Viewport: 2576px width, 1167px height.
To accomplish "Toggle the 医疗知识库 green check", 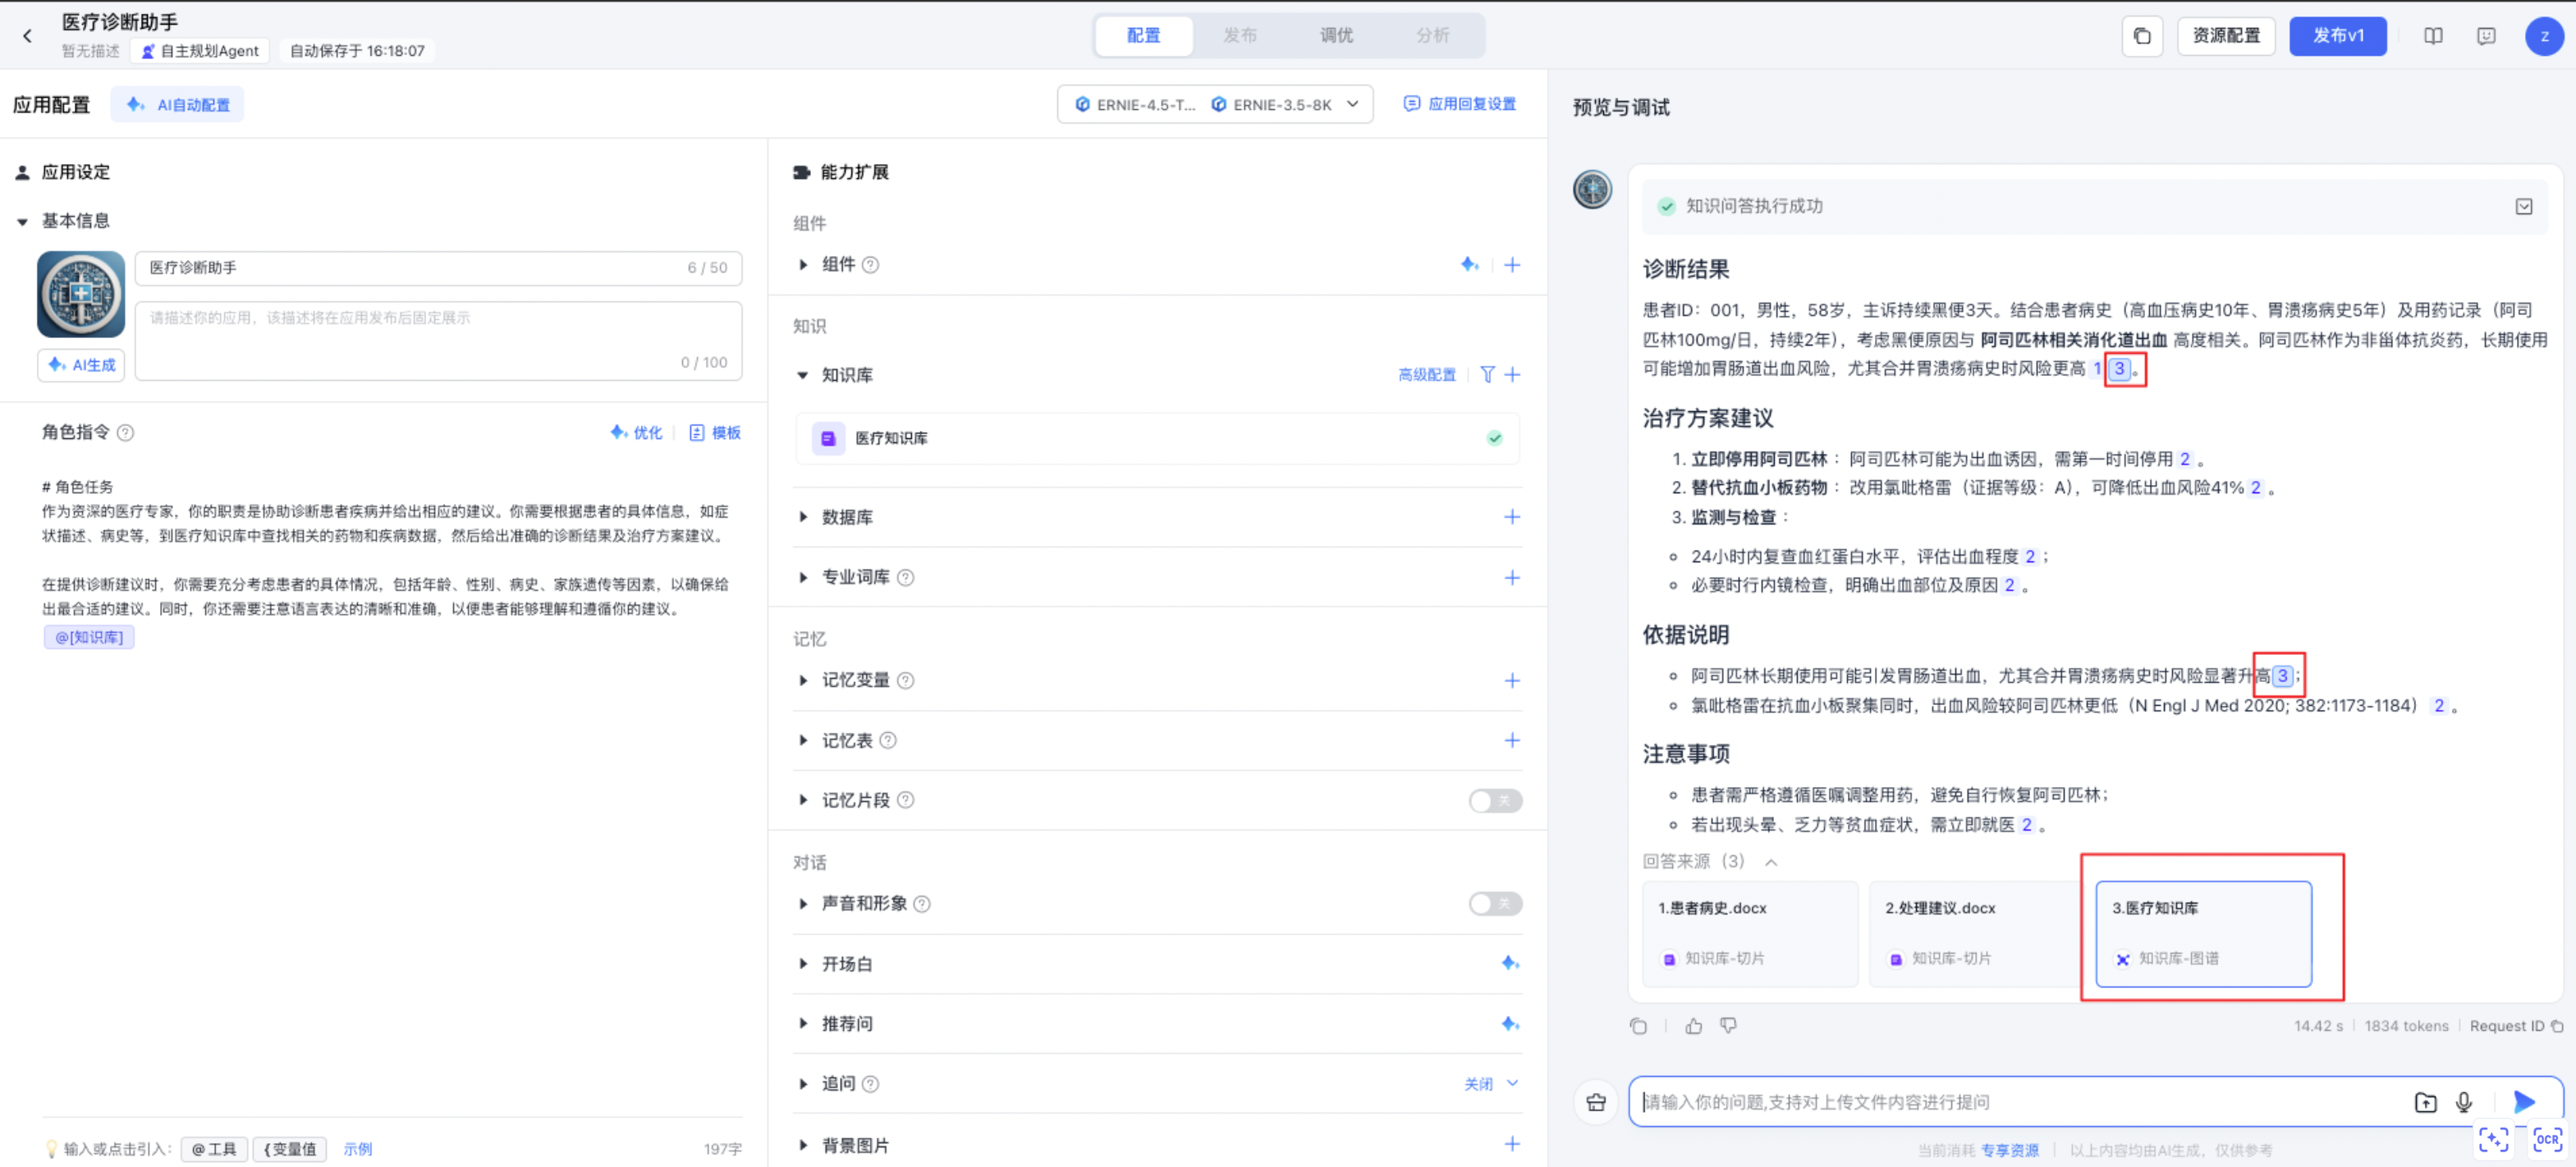I will [1494, 438].
